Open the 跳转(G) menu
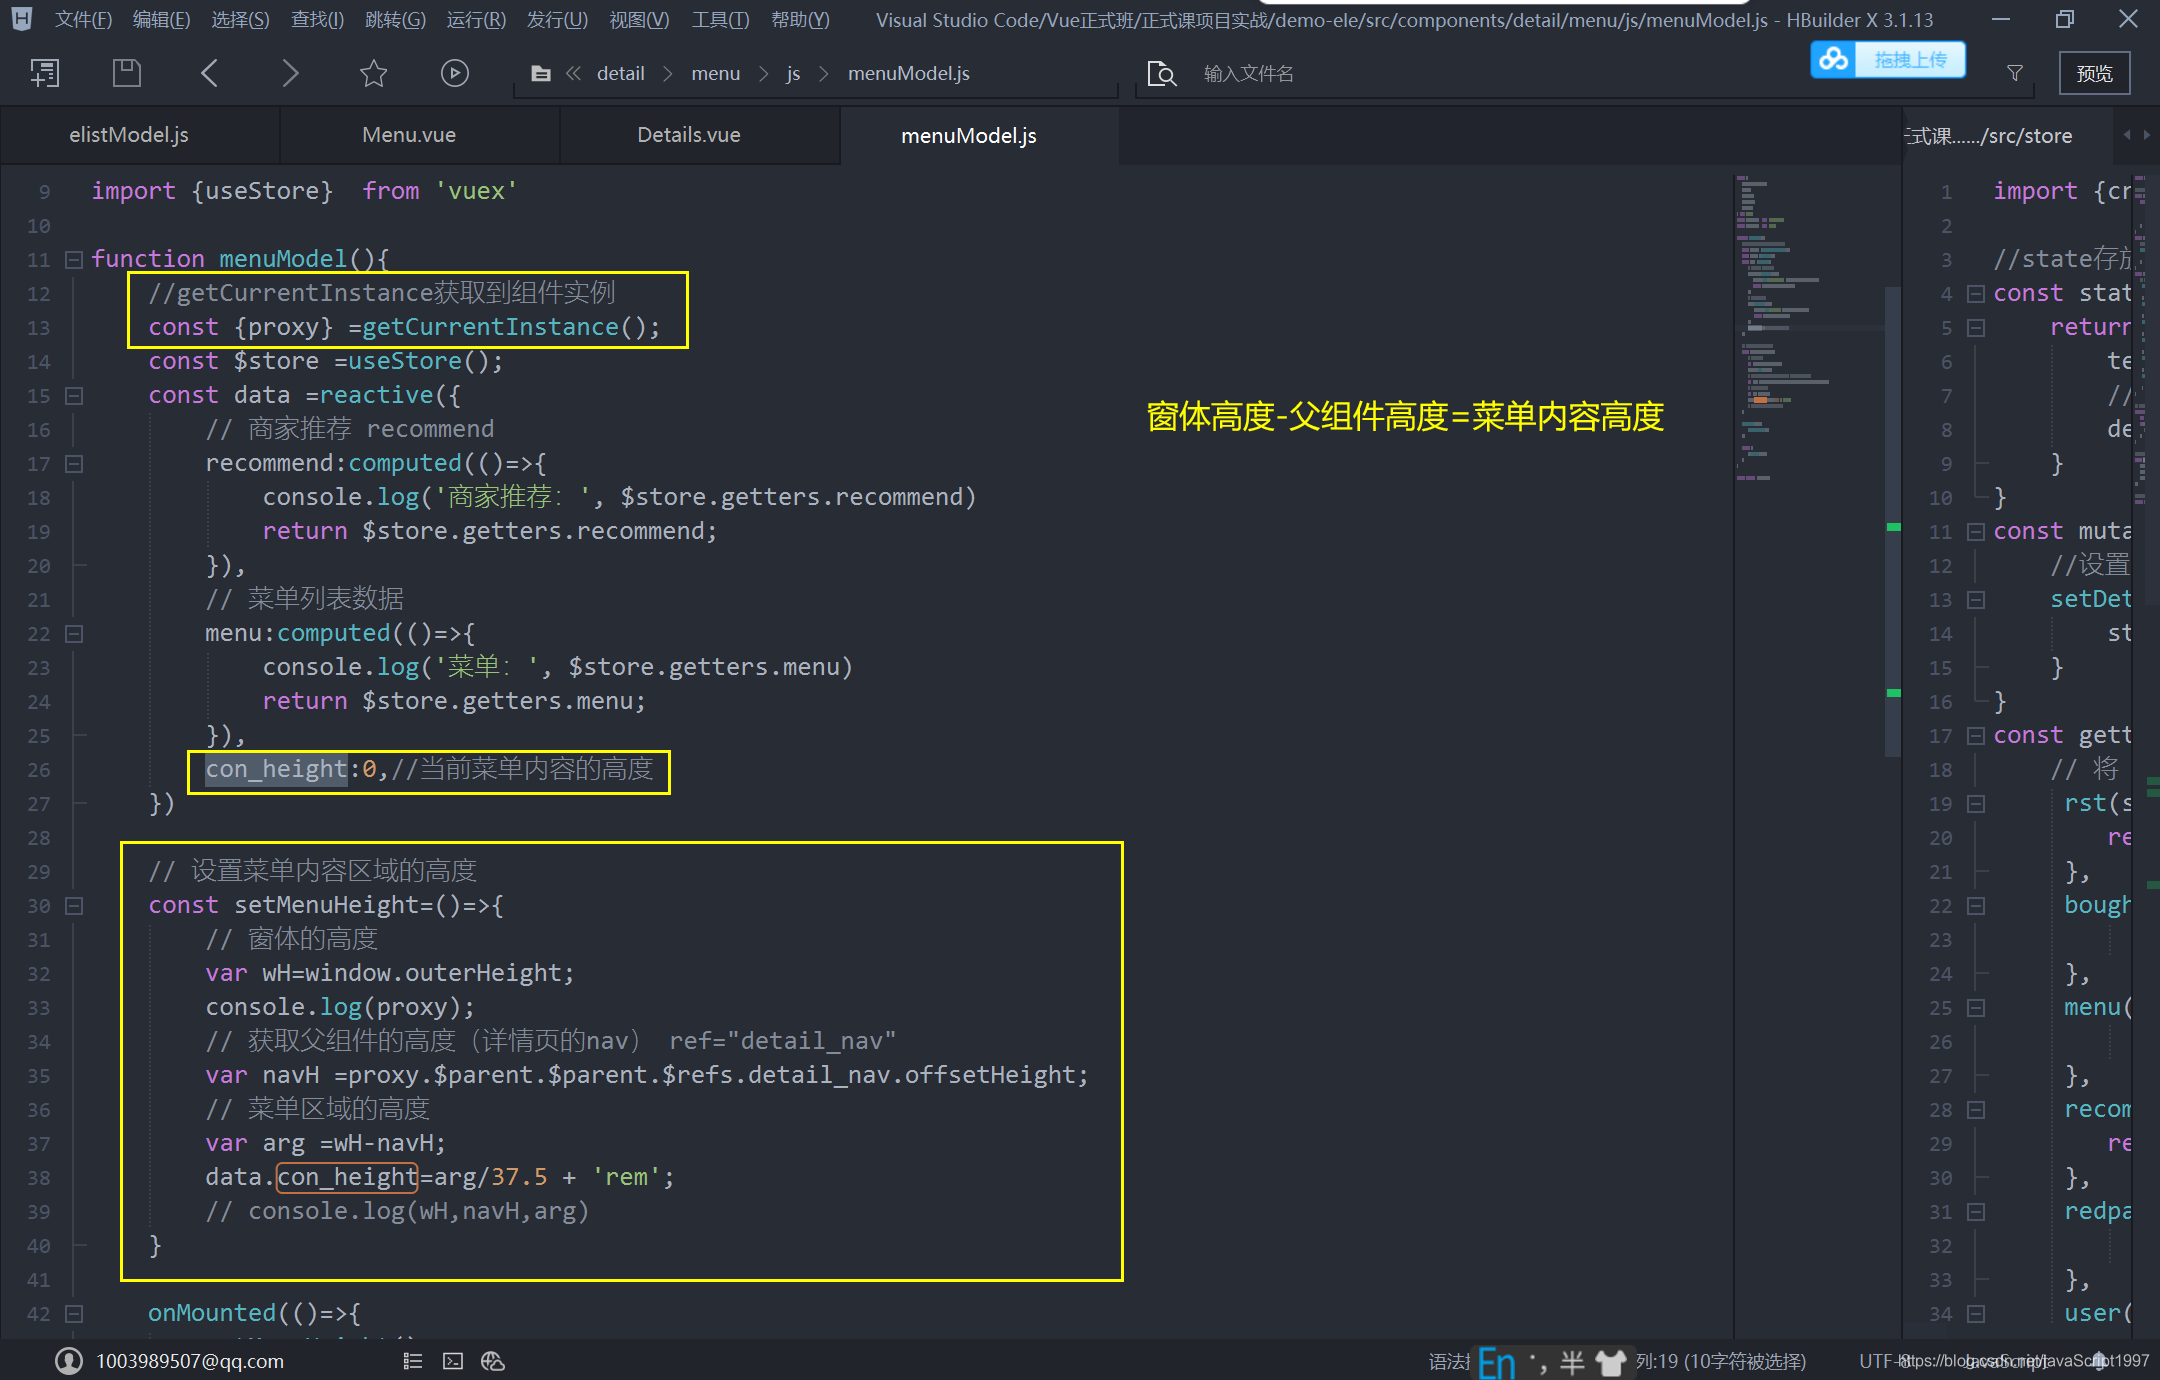 tap(395, 20)
